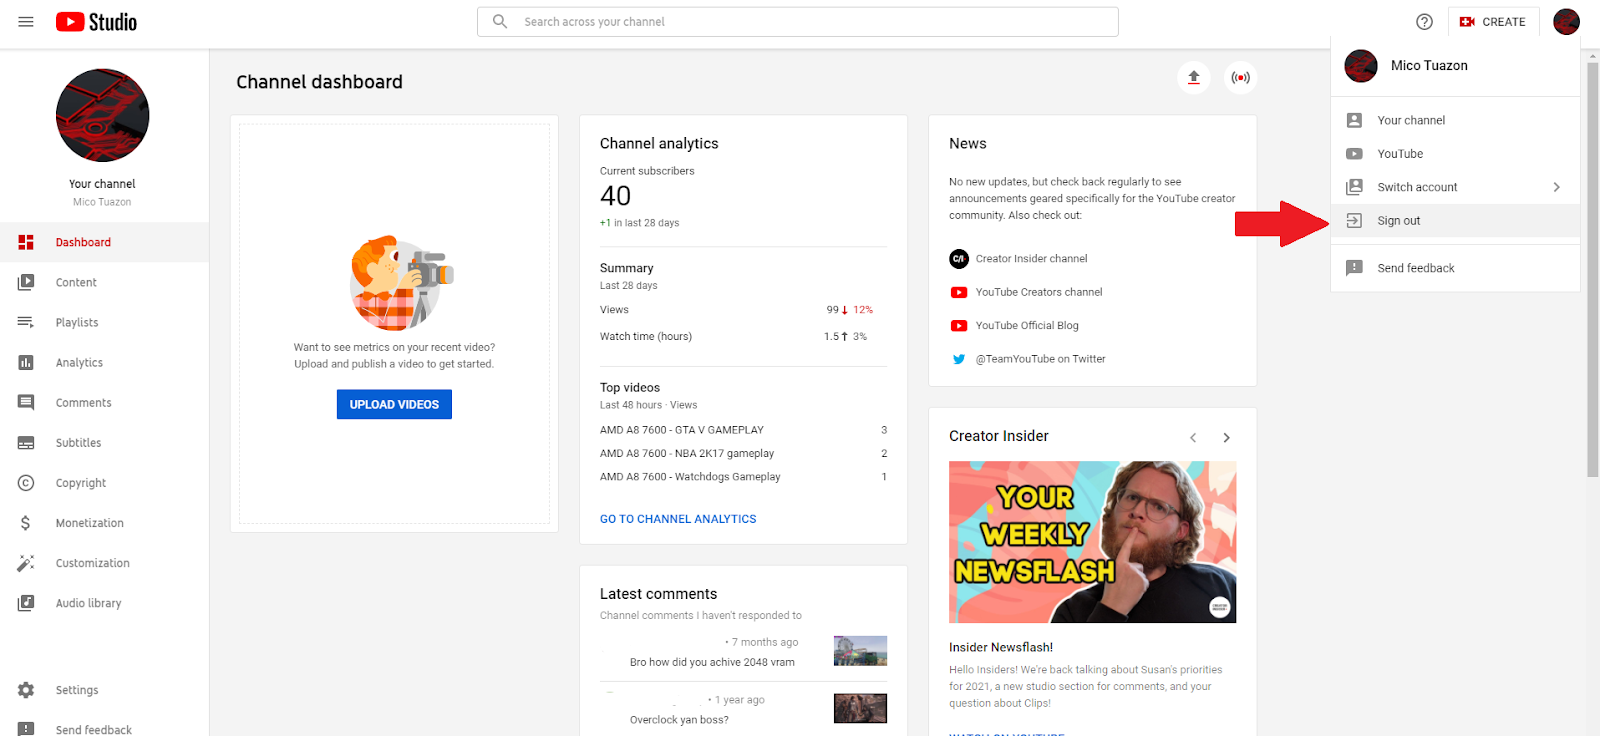Viewport: 1600px width, 736px height.
Task: Open Analytics section in sidebar
Action: (104, 363)
